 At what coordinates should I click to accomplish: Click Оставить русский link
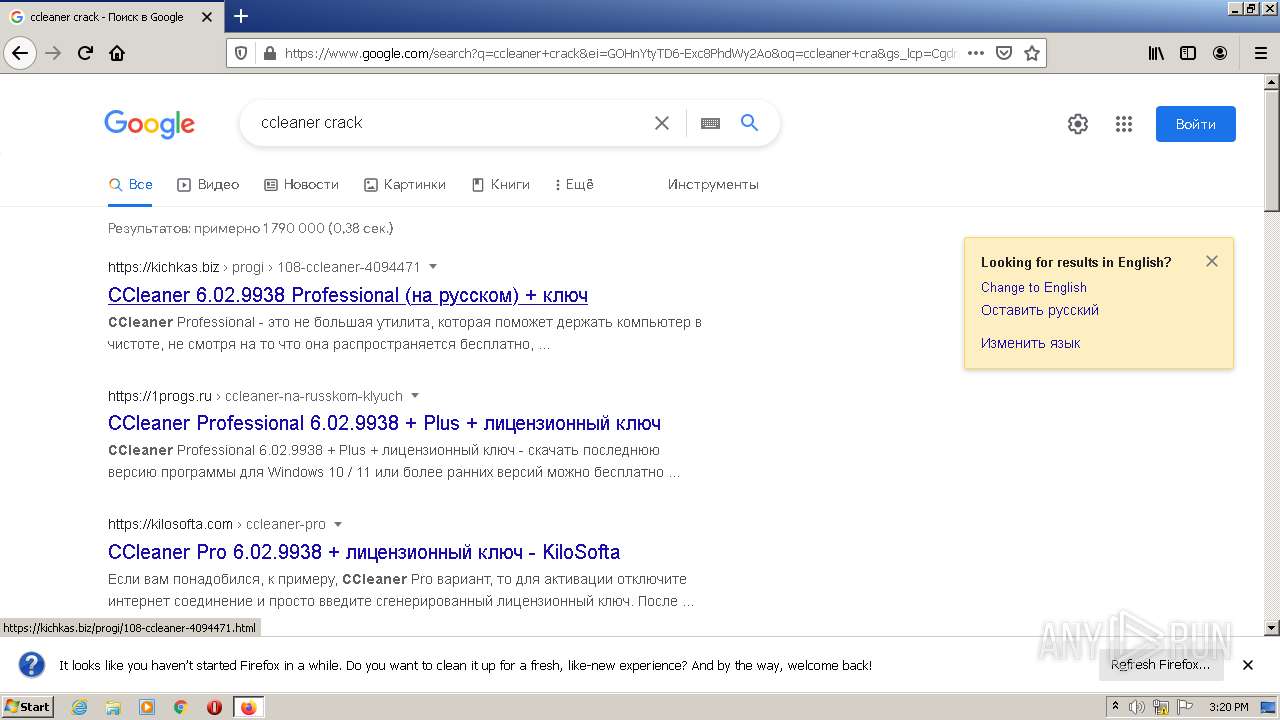click(x=1040, y=310)
